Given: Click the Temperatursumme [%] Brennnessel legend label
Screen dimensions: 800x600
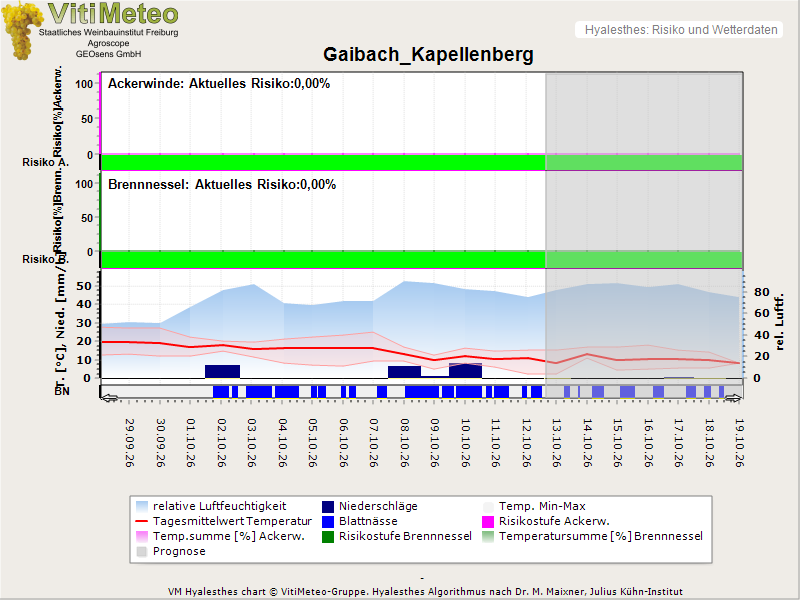Looking at the screenshot, I should (601, 536).
